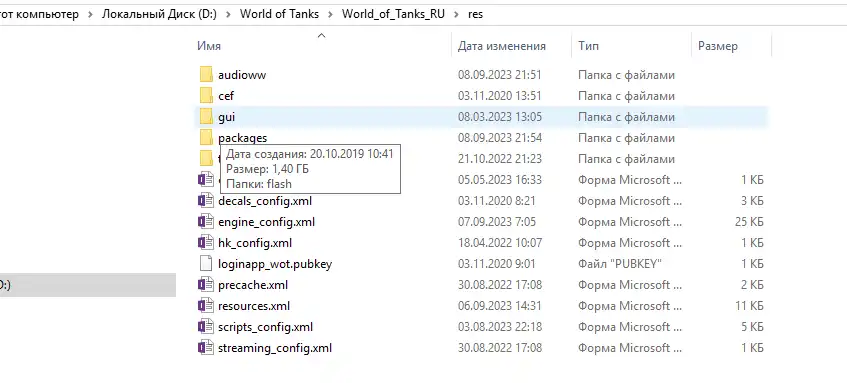The height and width of the screenshot is (383, 847).
Task: Click 5 КБ size of scripts_config.xml
Action: point(752,327)
